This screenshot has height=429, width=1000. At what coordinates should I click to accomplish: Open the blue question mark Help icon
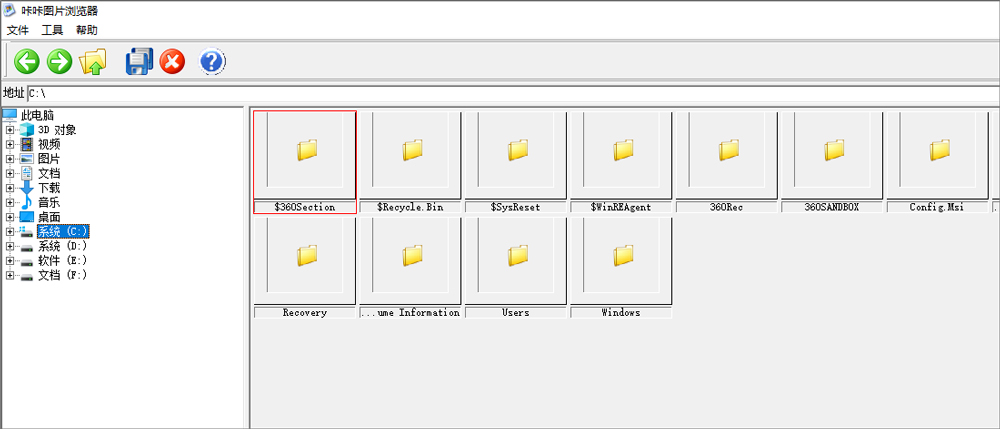pos(212,62)
